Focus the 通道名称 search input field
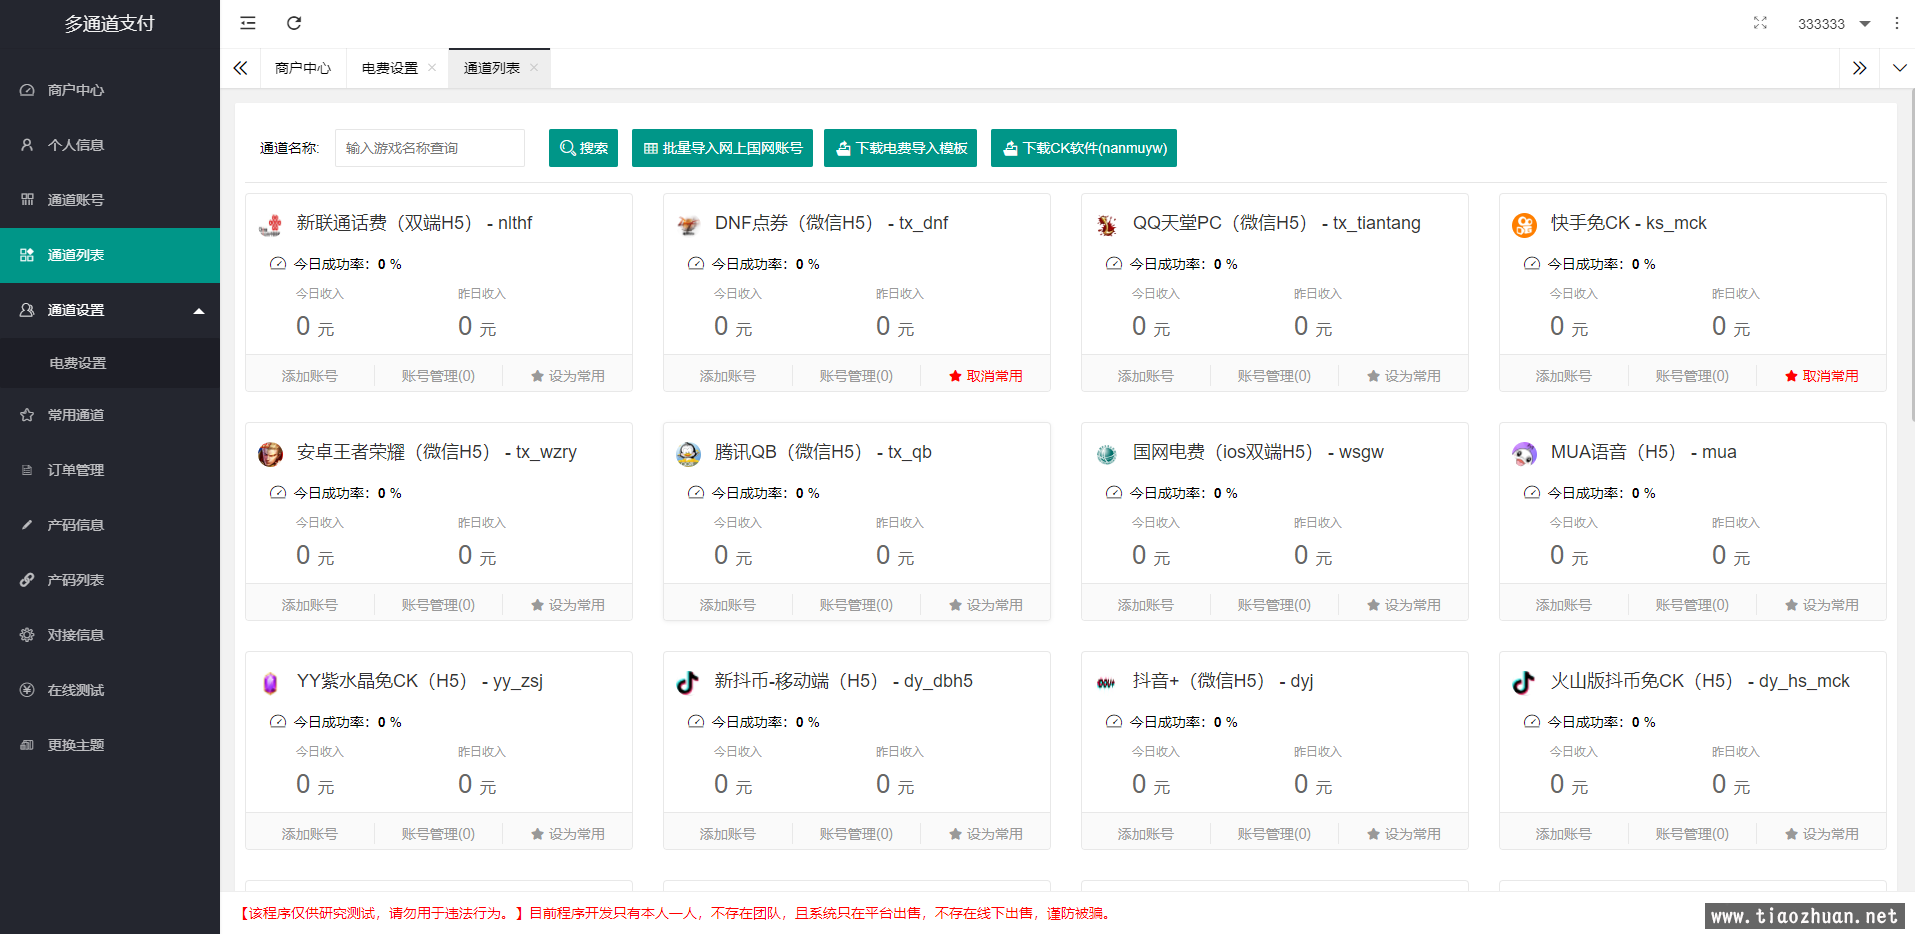This screenshot has height=934, width=1915. tap(430, 148)
